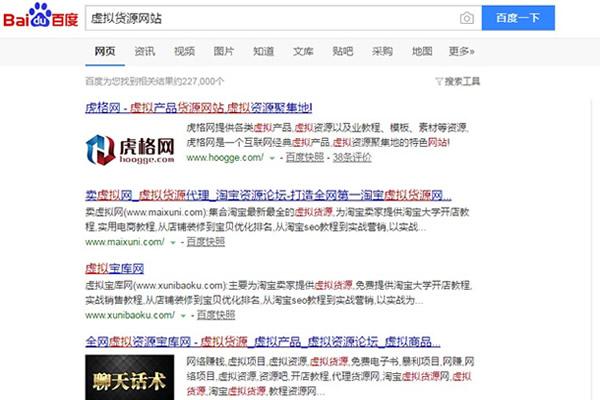
Task: Expand the 更多» menu
Action: tap(461, 51)
